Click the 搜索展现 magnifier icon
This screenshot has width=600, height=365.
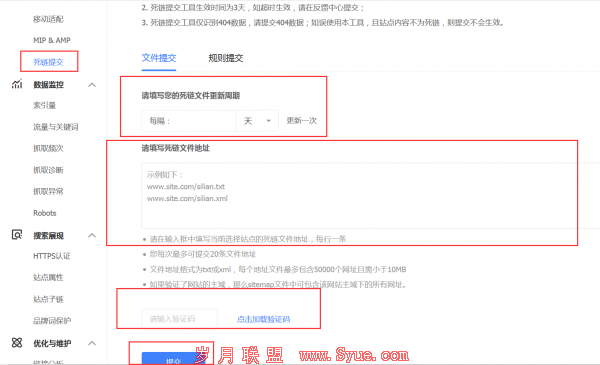[x=17, y=235]
